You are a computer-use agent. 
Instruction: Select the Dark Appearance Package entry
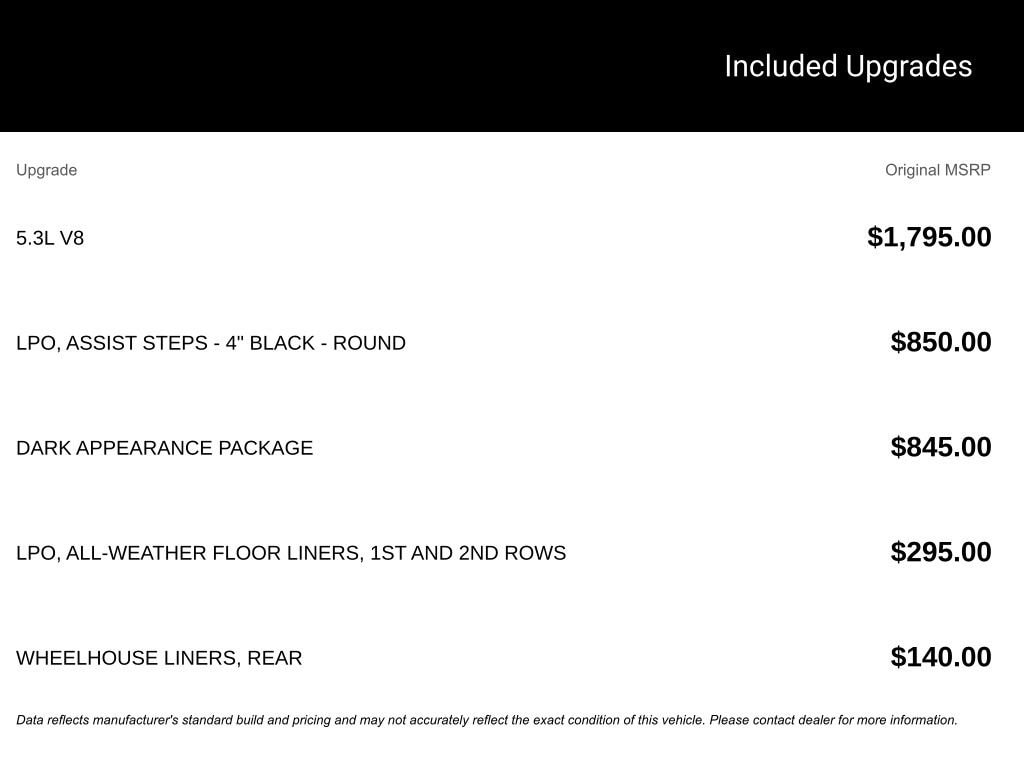164,448
